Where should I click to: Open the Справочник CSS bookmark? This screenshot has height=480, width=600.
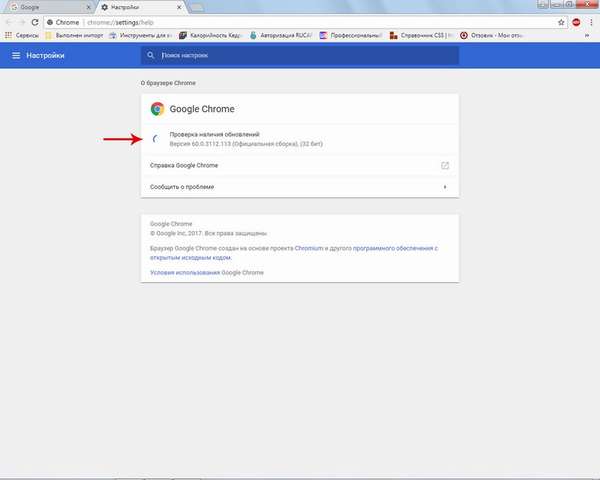coord(421,35)
